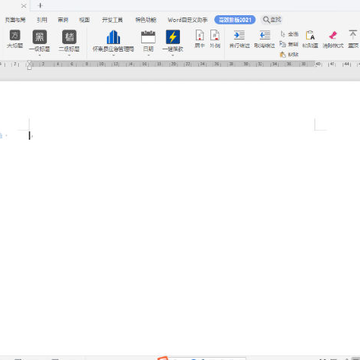Apply the 一级标题 heading style icon
The width and height of the screenshot is (360, 360).
(40, 37)
